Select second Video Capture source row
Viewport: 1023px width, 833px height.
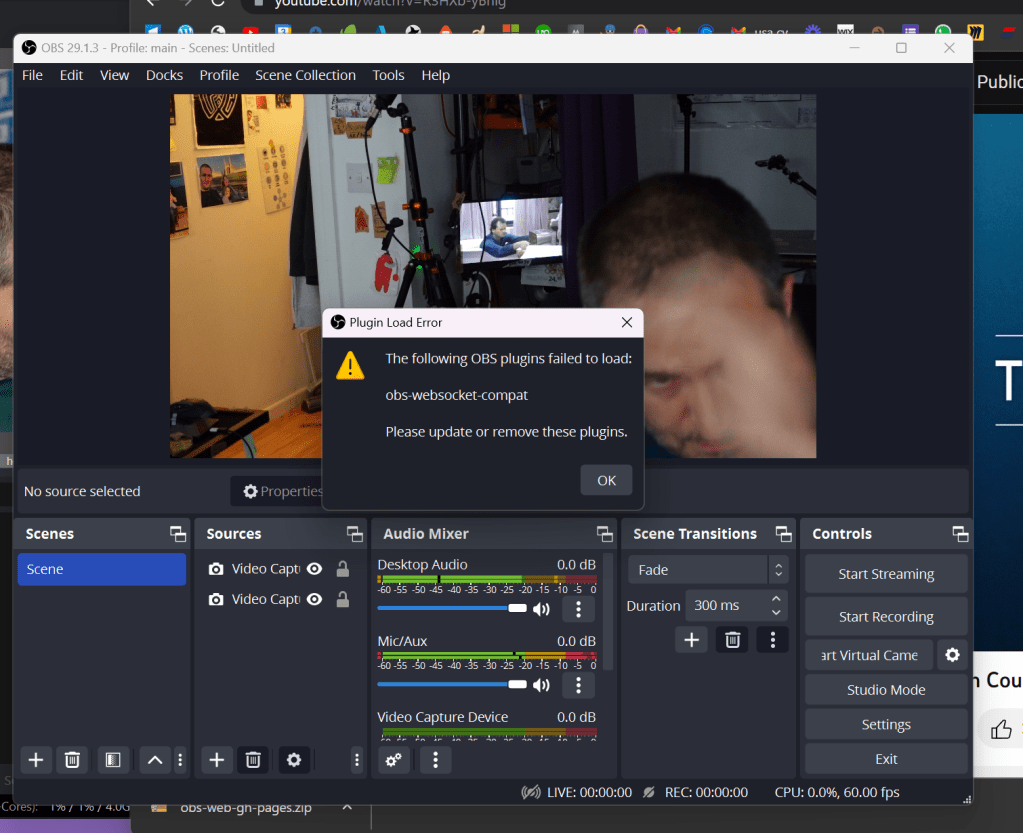(x=281, y=599)
